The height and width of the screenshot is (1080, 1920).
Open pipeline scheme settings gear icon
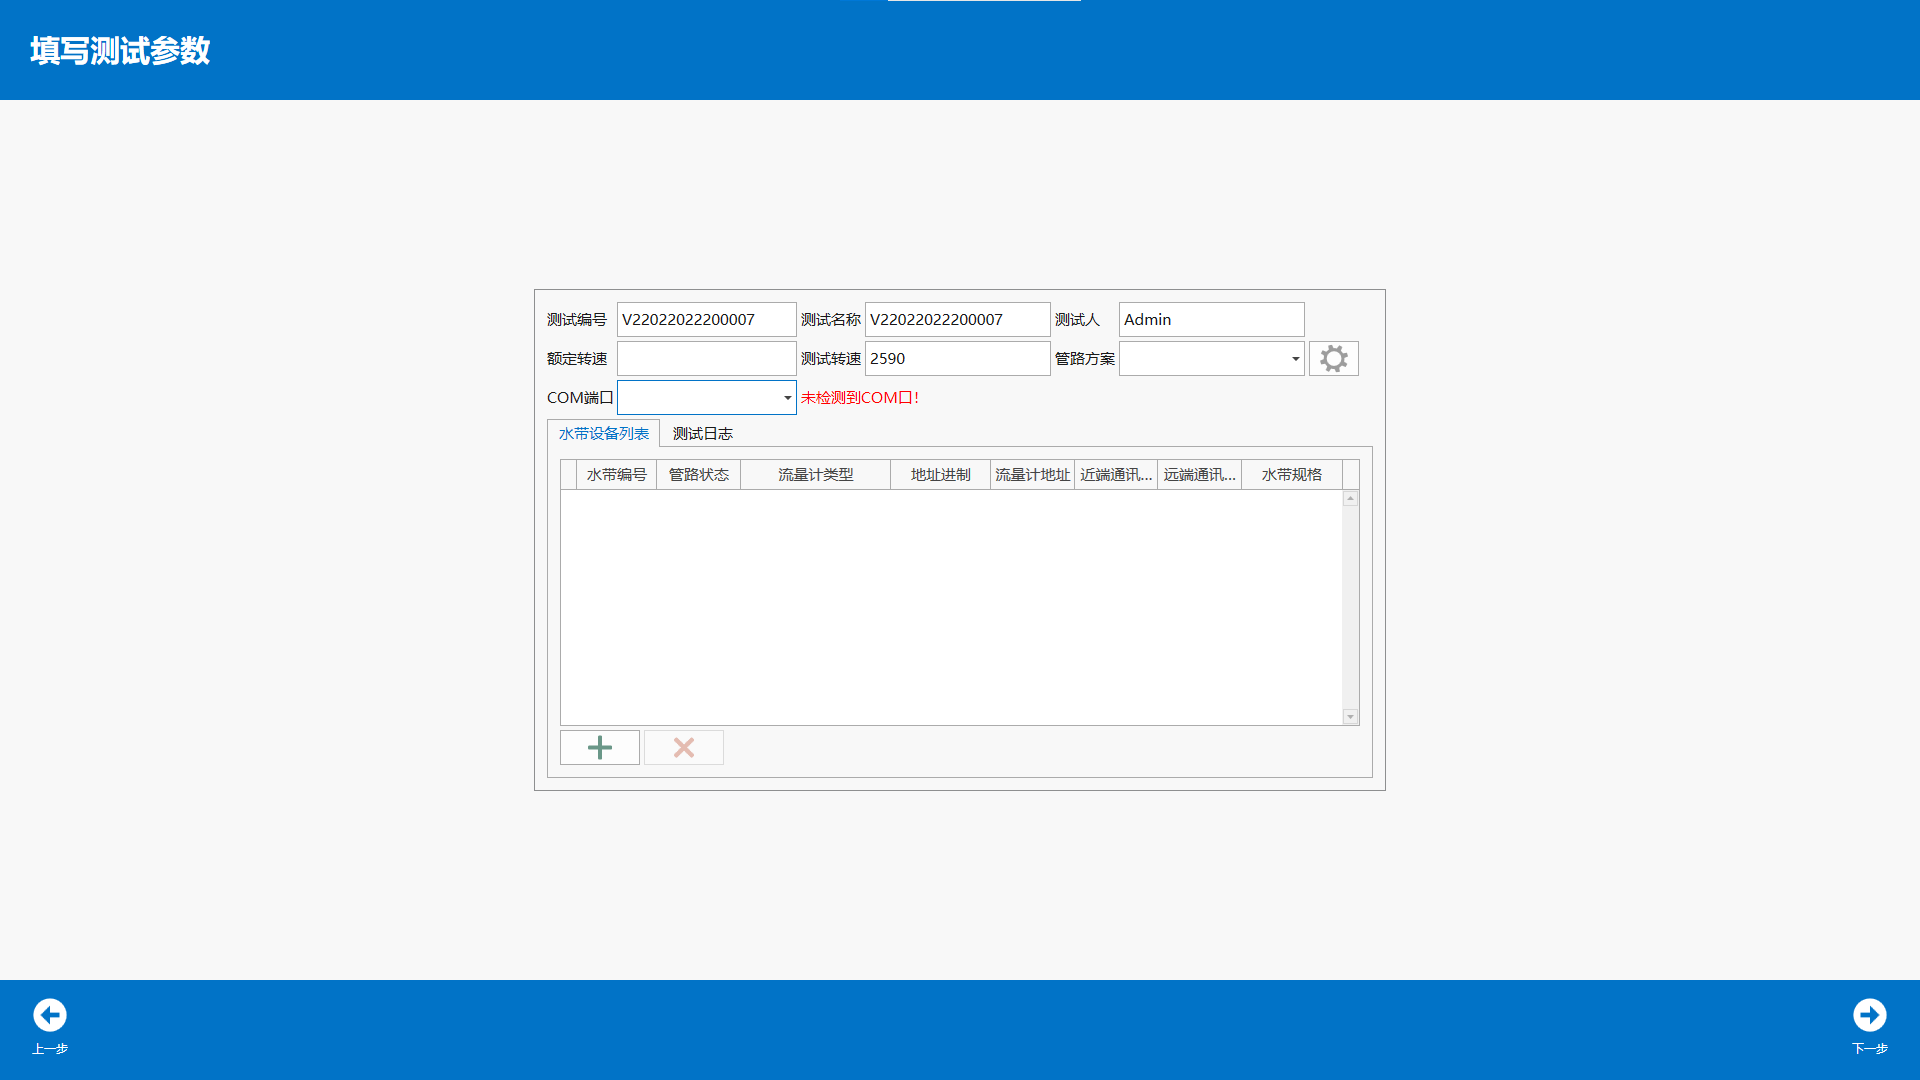(x=1333, y=358)
